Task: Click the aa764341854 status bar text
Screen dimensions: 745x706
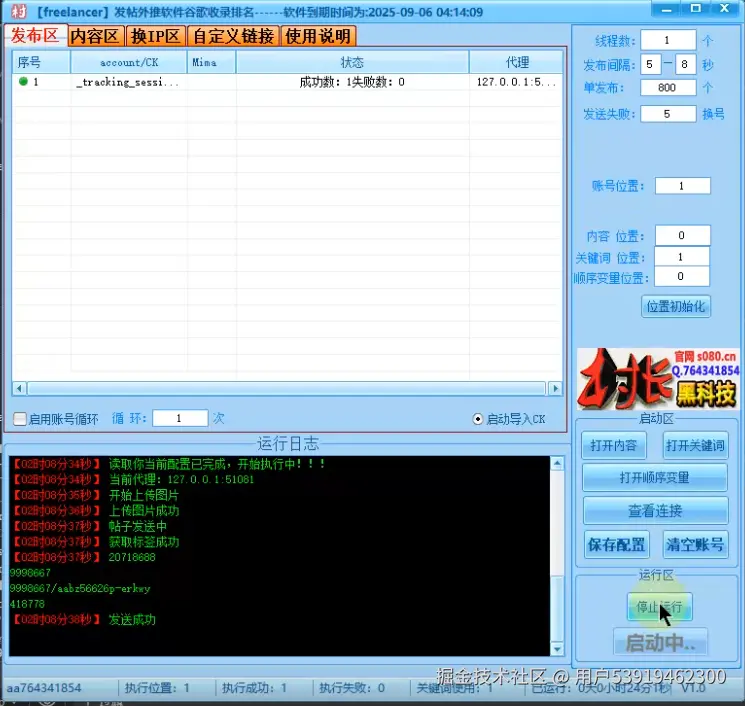Action: coord(44,687)
